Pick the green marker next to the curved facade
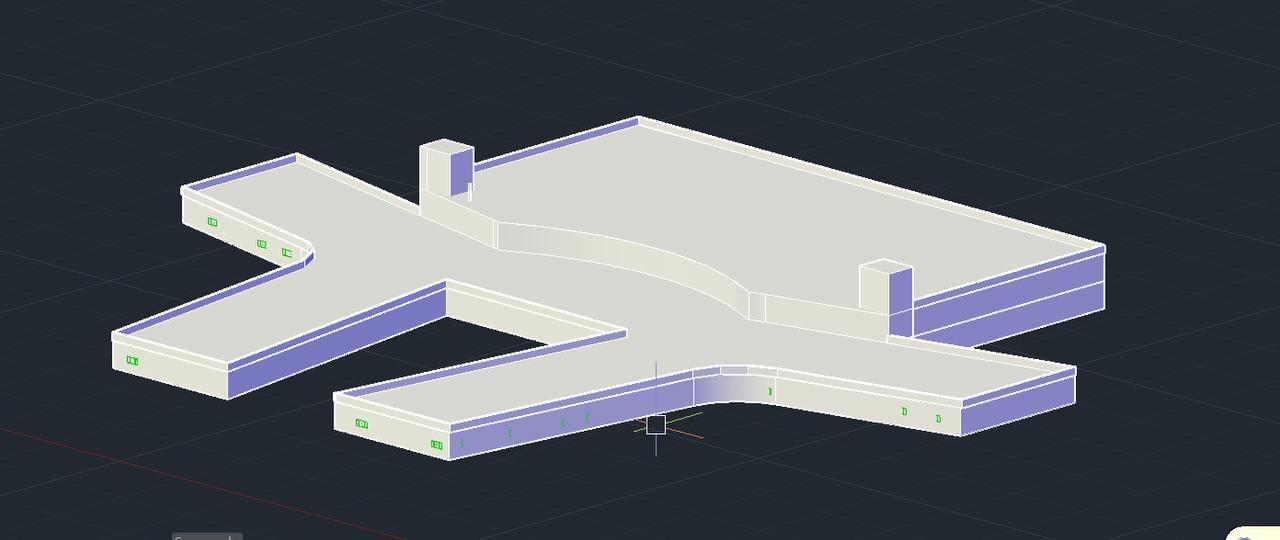 (770, 392)
